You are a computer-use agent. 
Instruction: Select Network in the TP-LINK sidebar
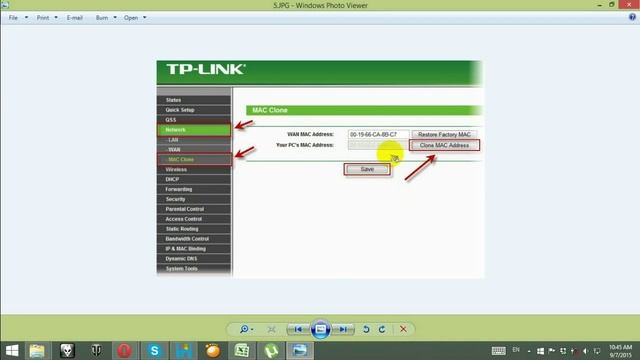pos(194,130)
